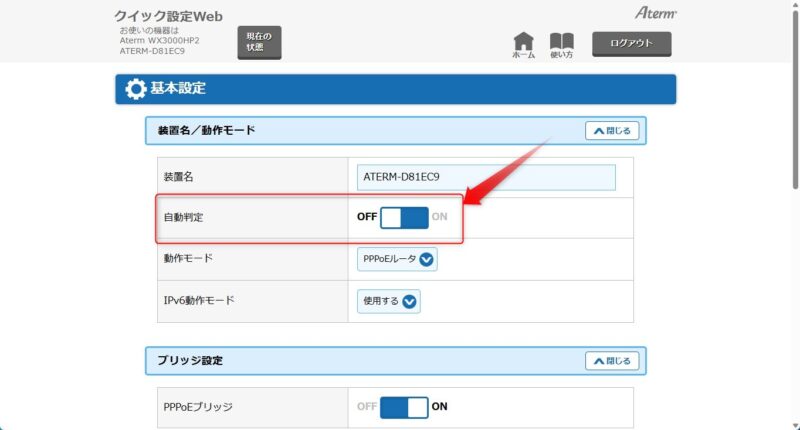This screenshot has height=430, width=800.
Task: Click the 基本設定 header bar title
Action: [x=178, y=89]
